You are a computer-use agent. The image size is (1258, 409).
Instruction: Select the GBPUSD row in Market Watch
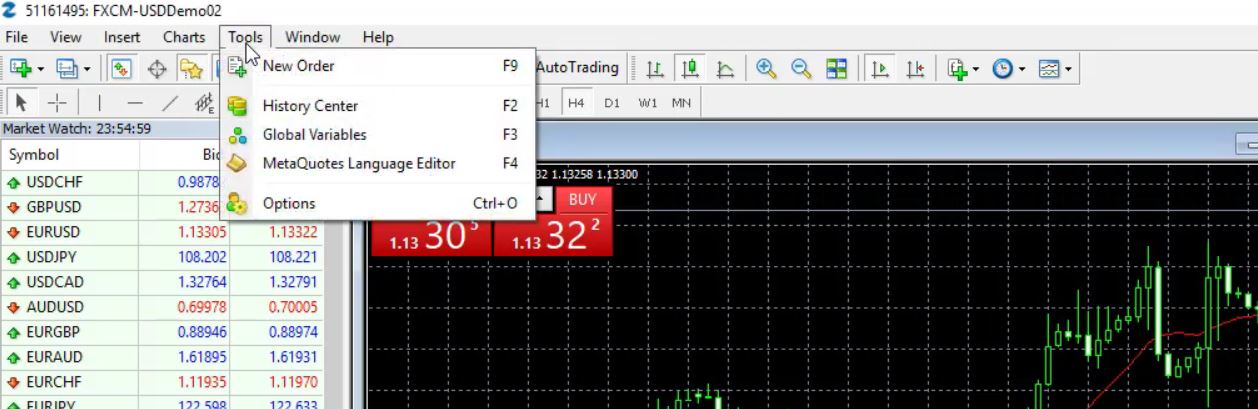click(x=55, y=207)
